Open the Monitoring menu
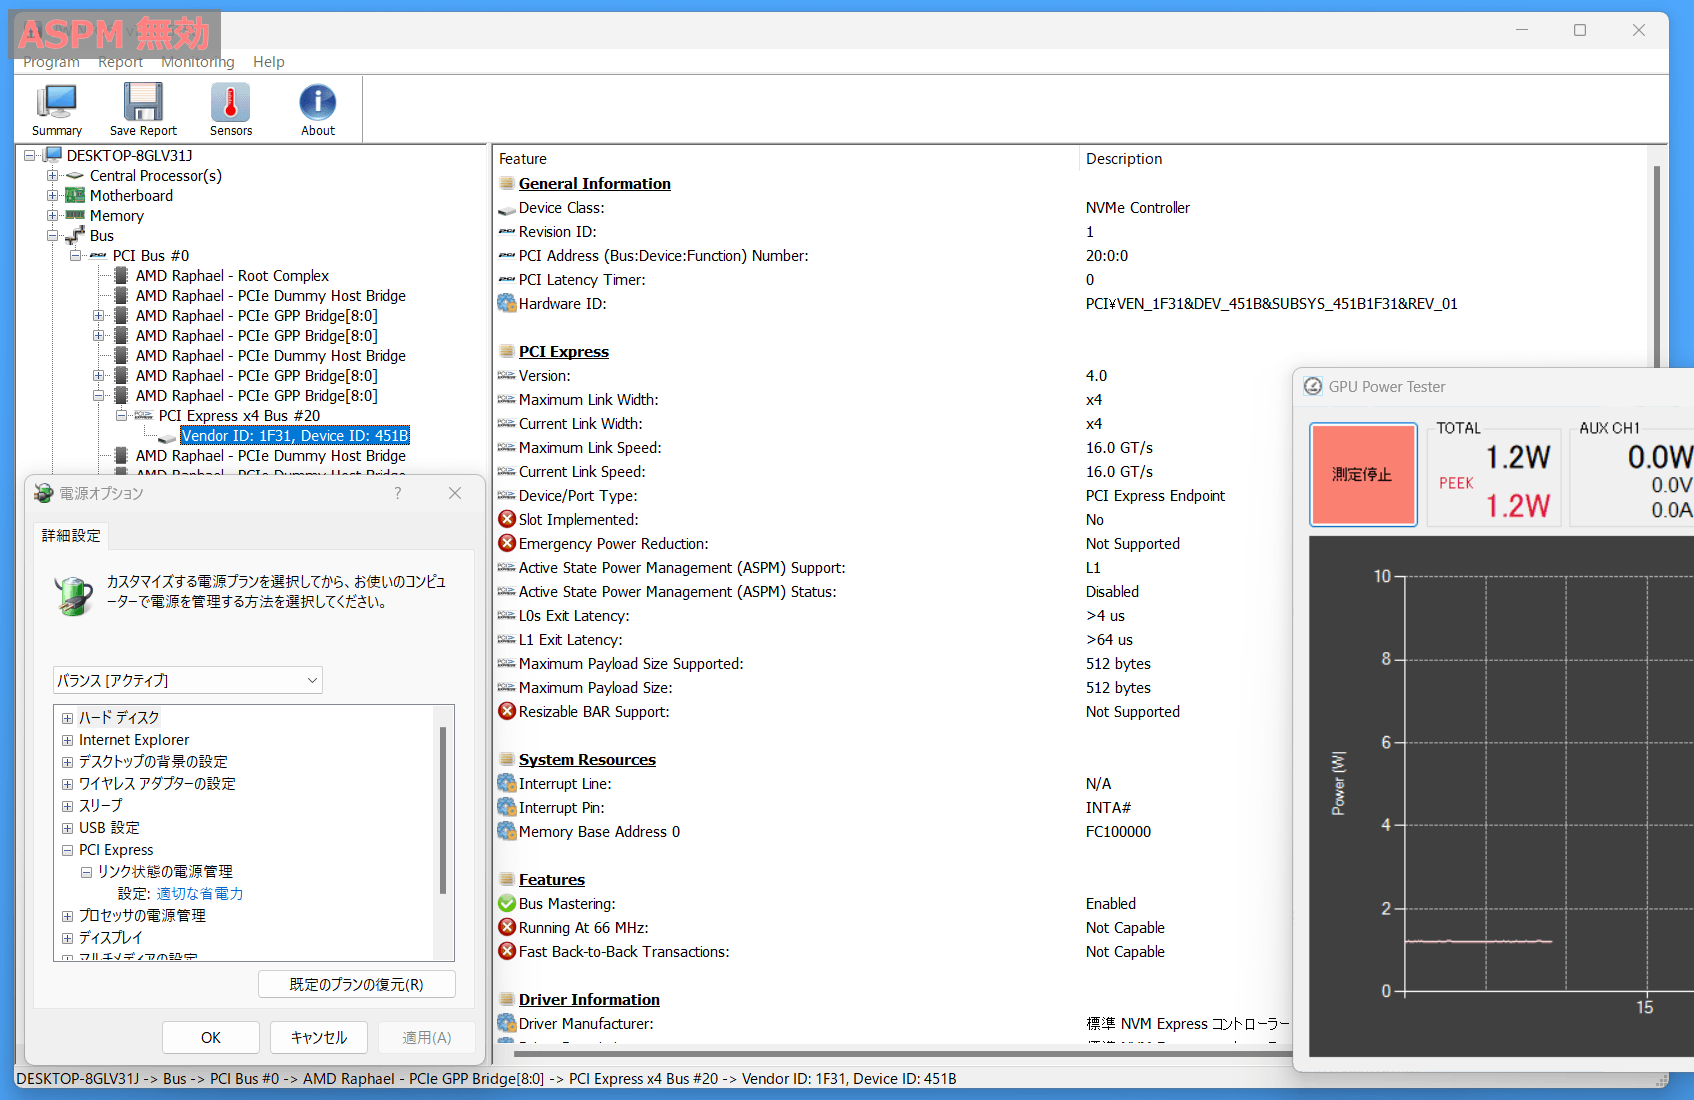The image size is (1694, 1100). point(198,62)
